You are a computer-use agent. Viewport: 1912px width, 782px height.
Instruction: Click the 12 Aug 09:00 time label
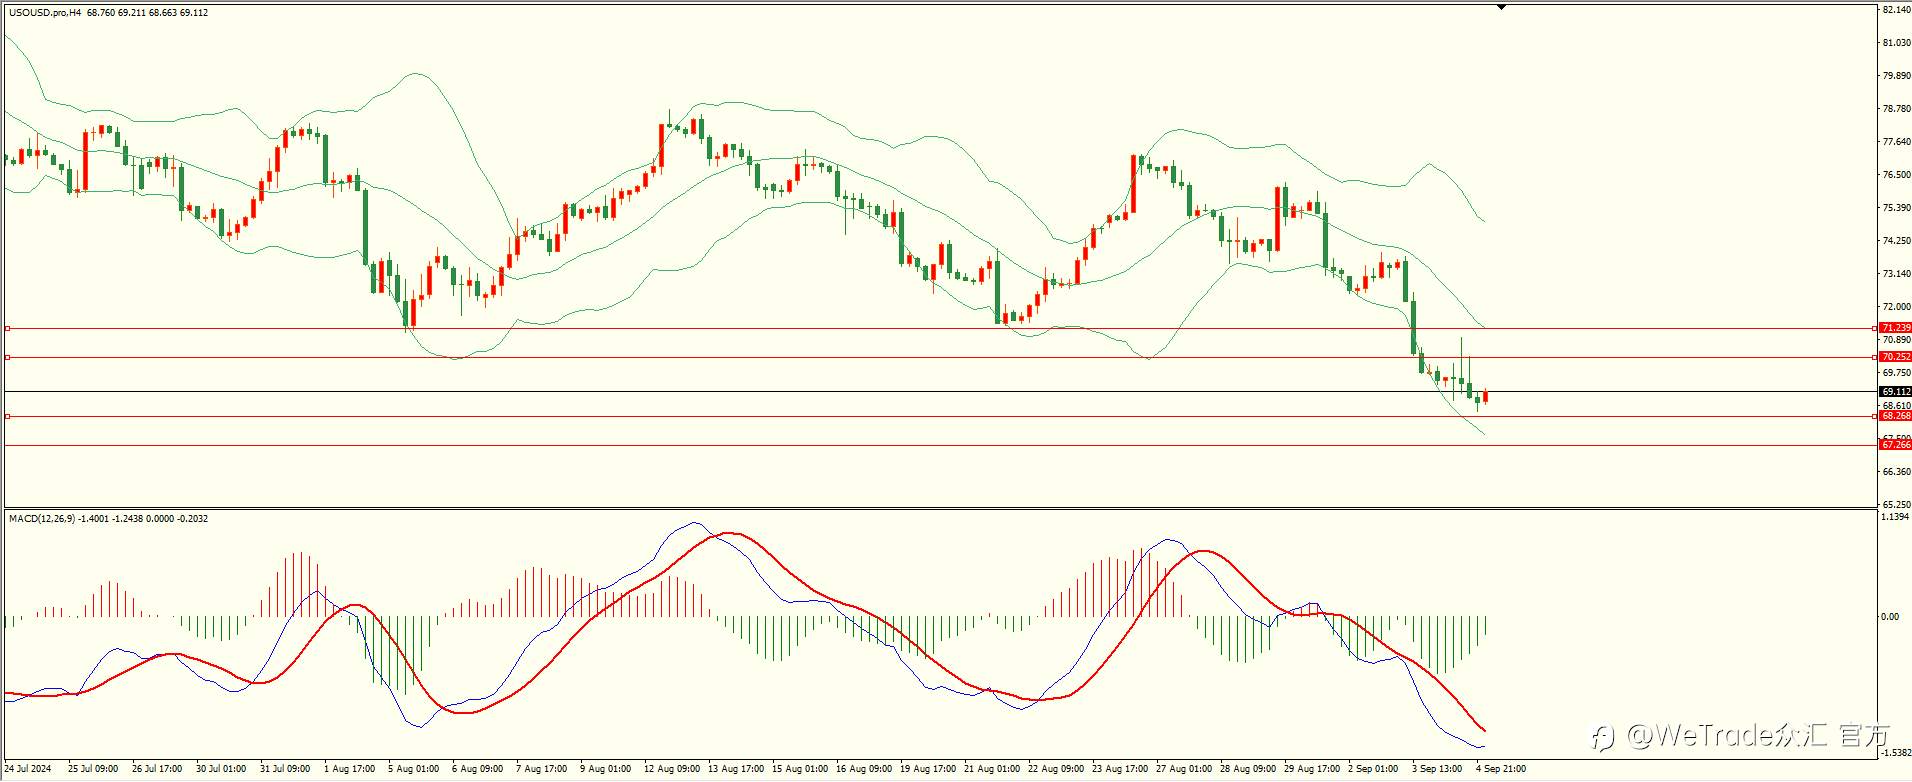tap(672, 769)
